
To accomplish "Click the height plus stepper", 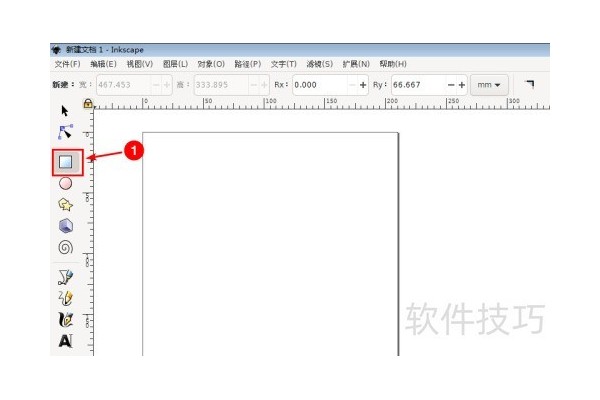I will (x=264, y=85).
